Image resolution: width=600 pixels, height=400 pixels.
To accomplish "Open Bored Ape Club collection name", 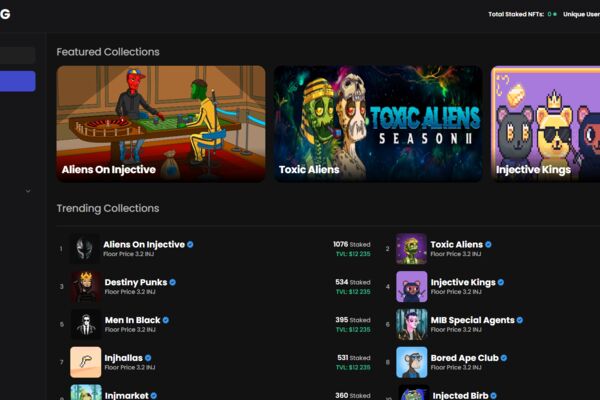I will pos(465,358).
